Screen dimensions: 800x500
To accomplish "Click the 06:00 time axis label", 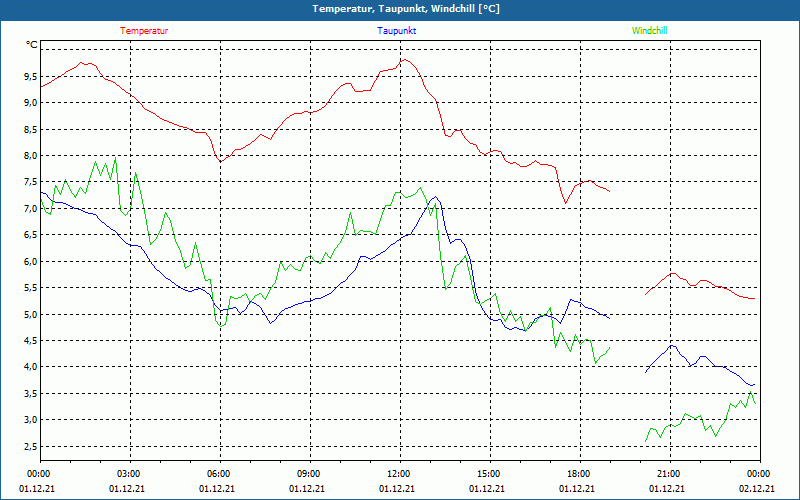I will pos(220,474).
